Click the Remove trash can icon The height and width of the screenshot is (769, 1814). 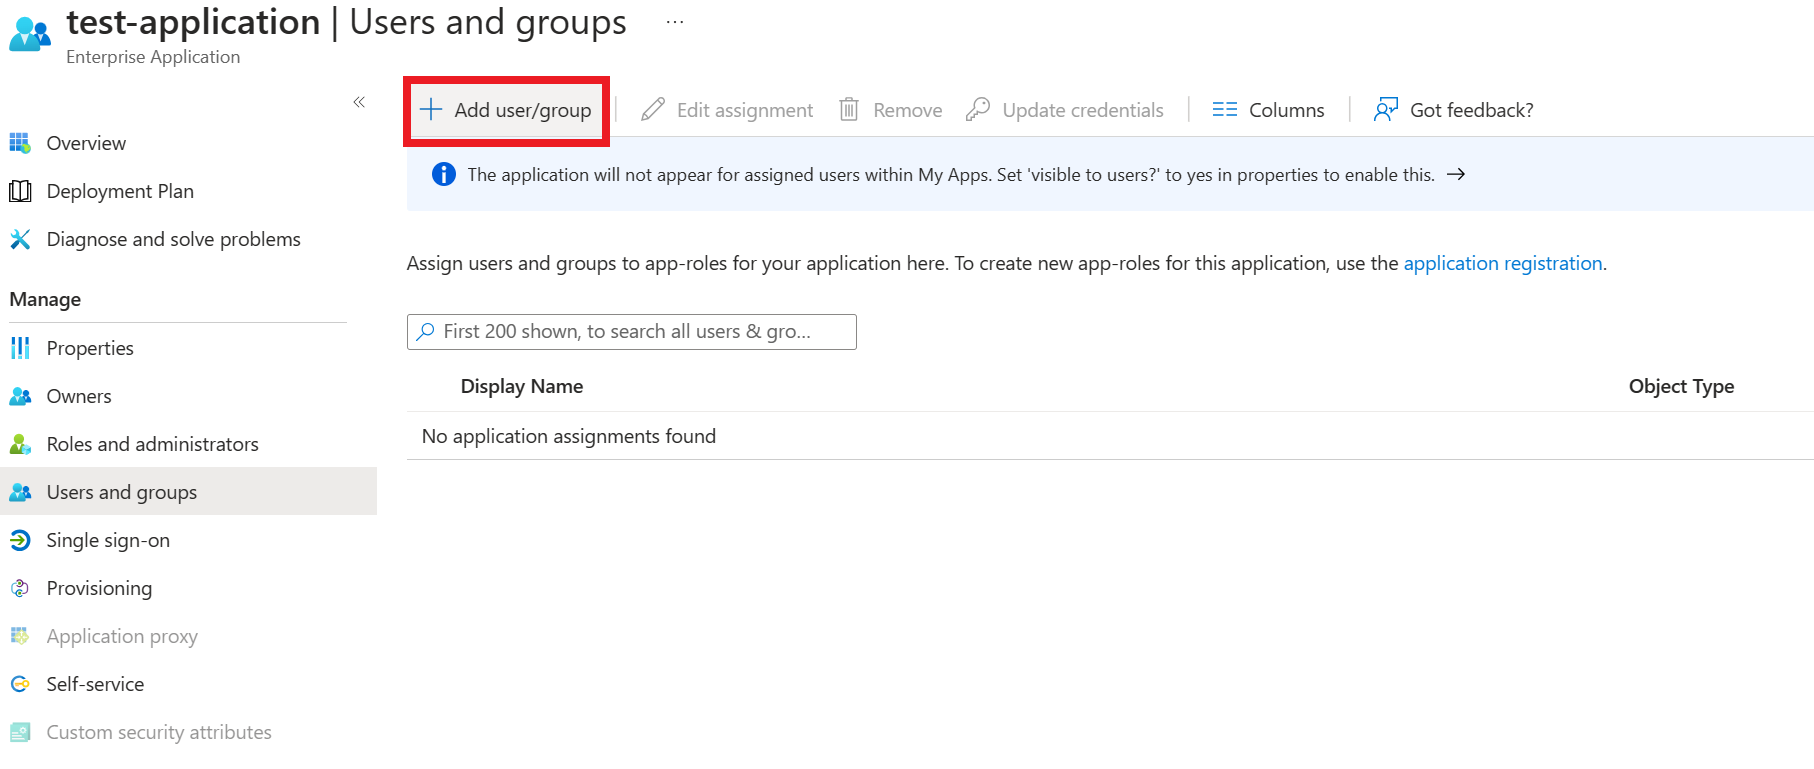coord(849,109)
